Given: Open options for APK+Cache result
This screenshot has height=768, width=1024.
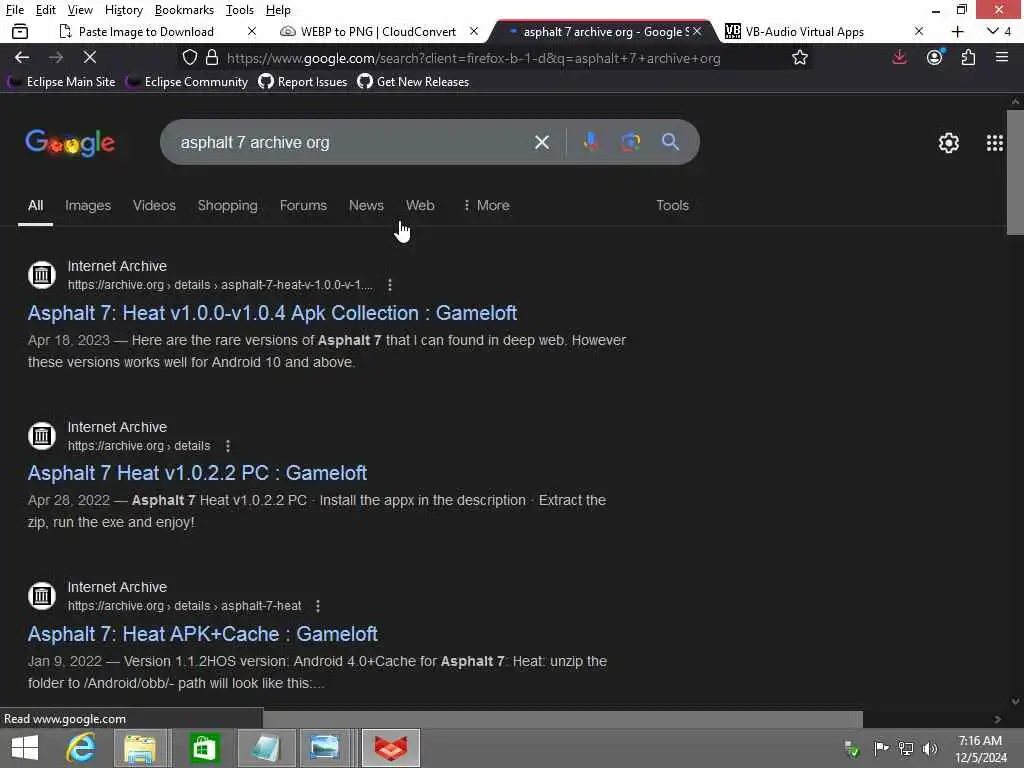Looking at the screenshot, I should (318, 606).
